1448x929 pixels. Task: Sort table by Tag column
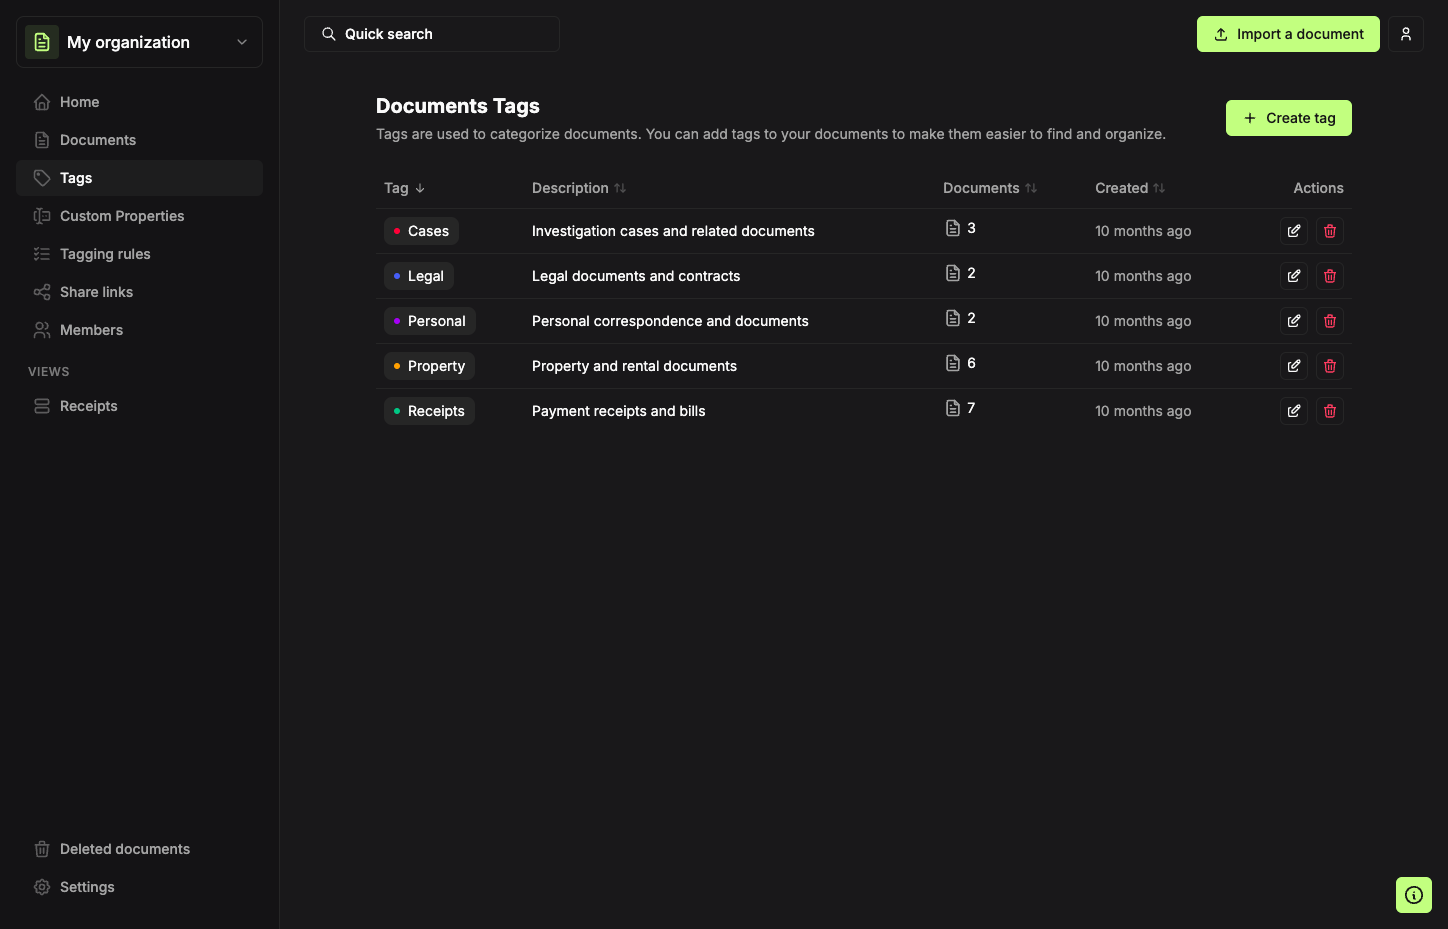pos(405,188)
